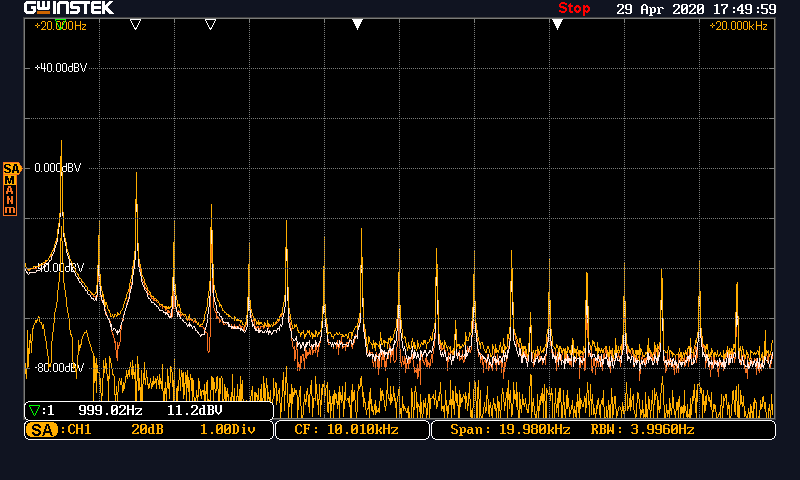The width and height of the screenshot is (800, 480).
Task: Select the green marker at the fundamental peak
Action: click(62, 25)
